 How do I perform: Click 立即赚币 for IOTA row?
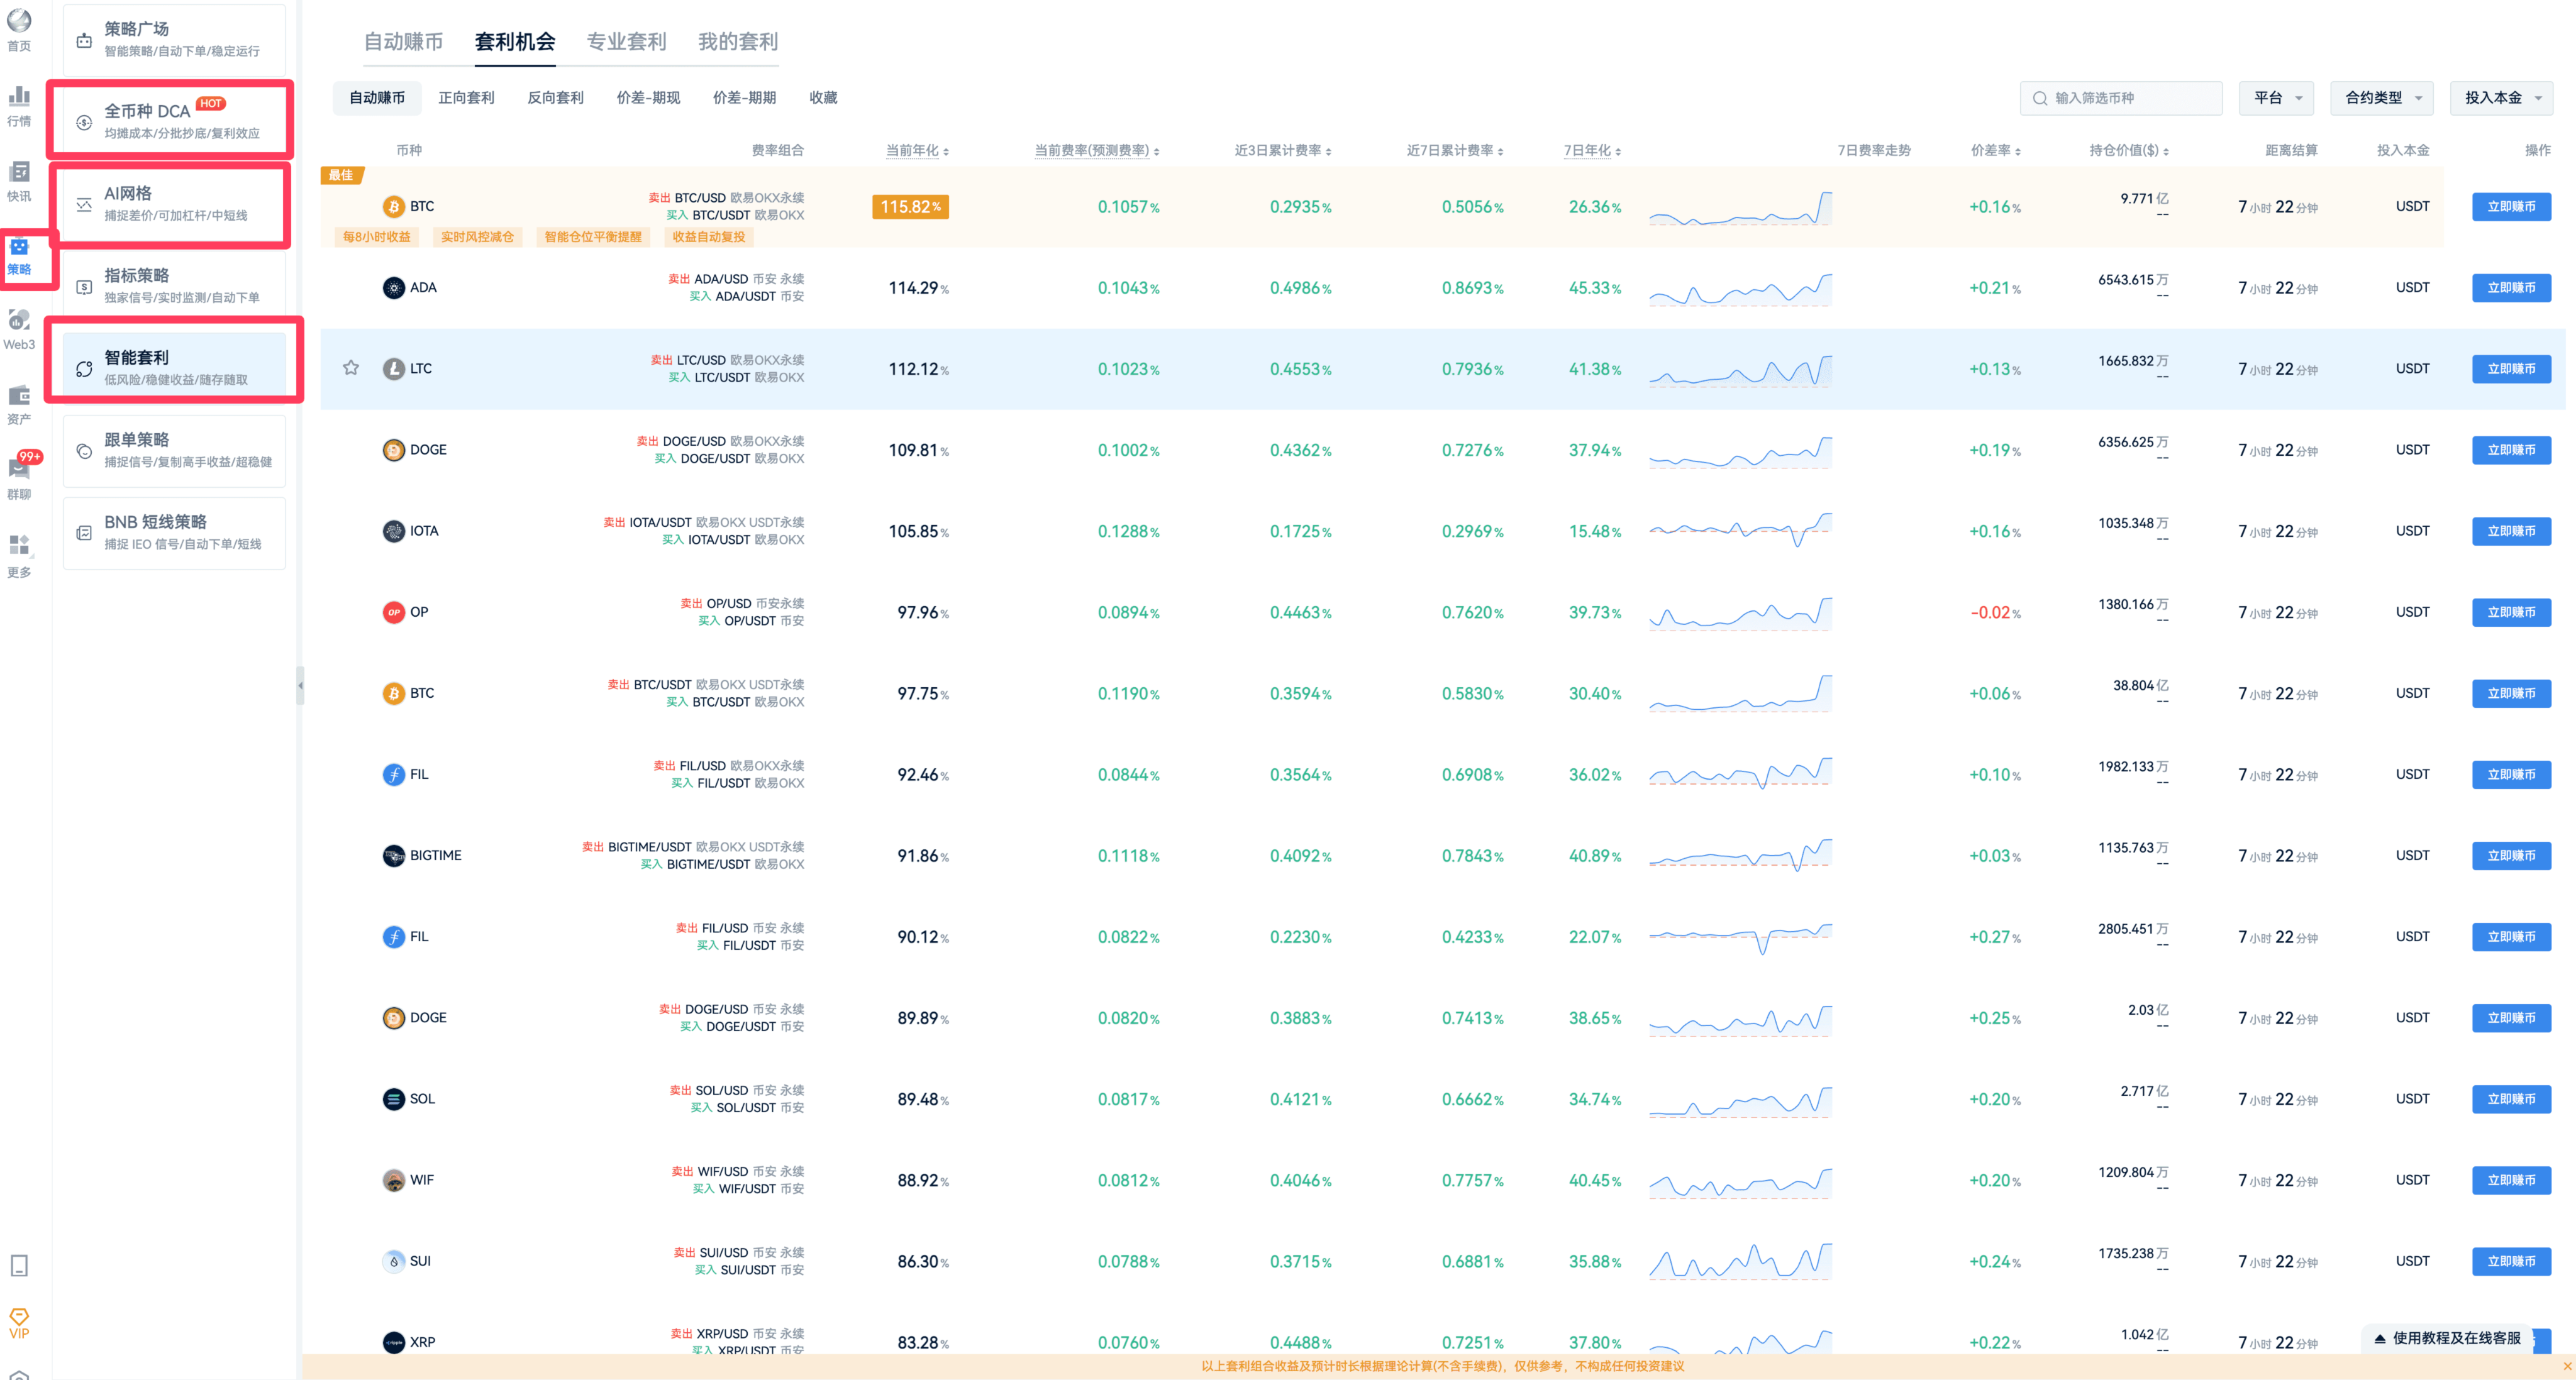tap(2511, 531)
